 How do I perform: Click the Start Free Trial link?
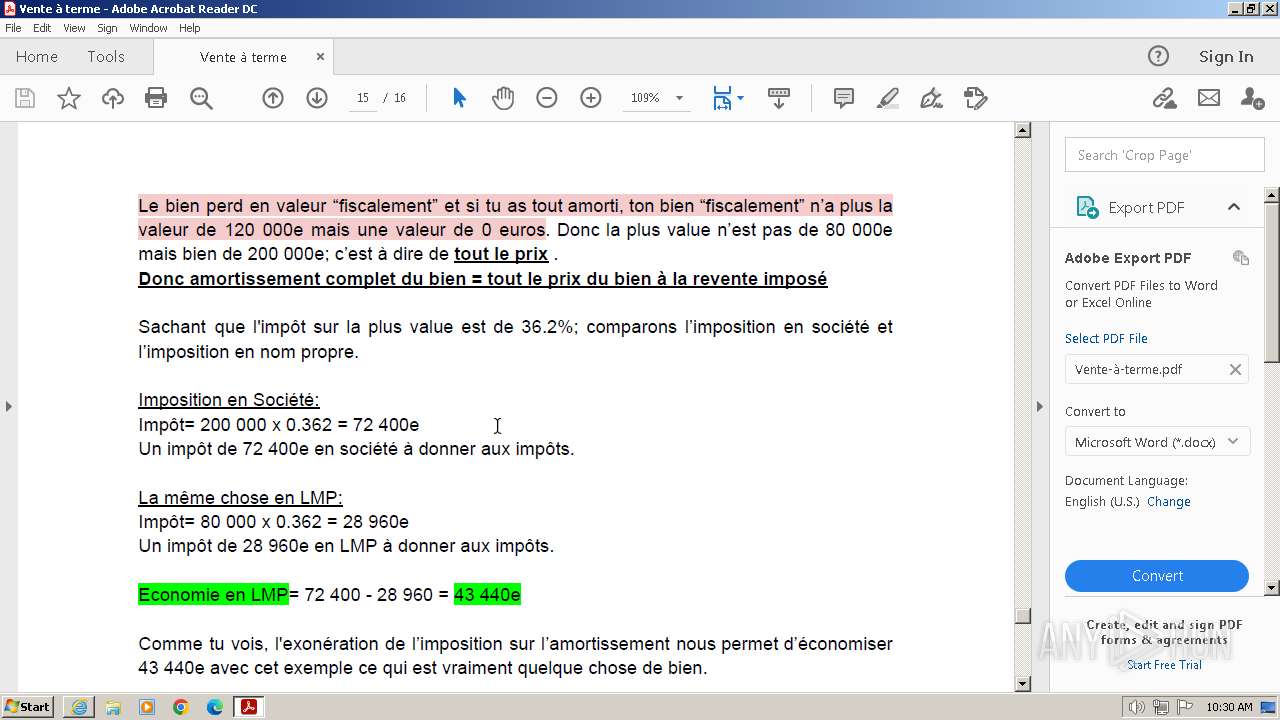click(x=1164, y=665)
